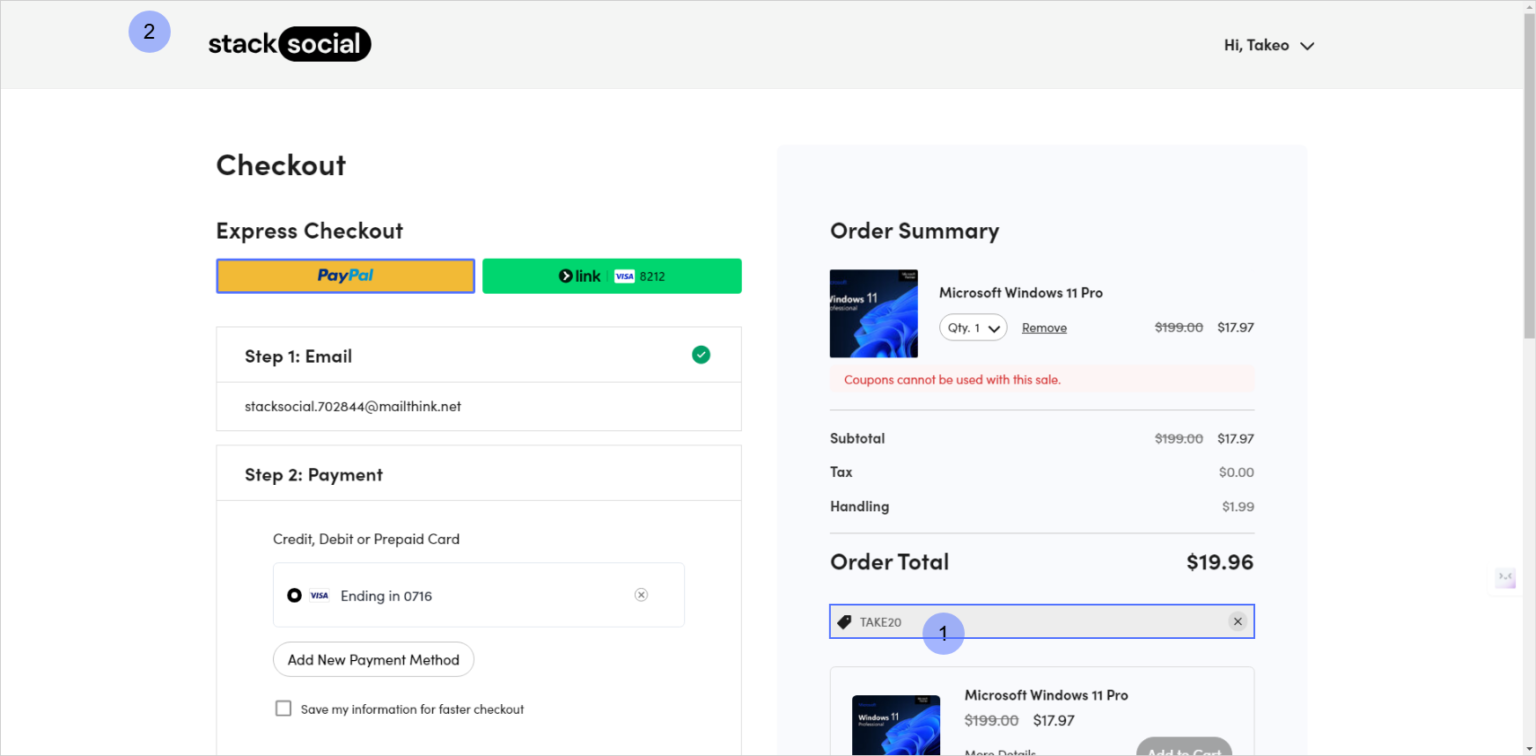
Task: Click the Step 1 Email green checkmark
Action: coord(701,354)
